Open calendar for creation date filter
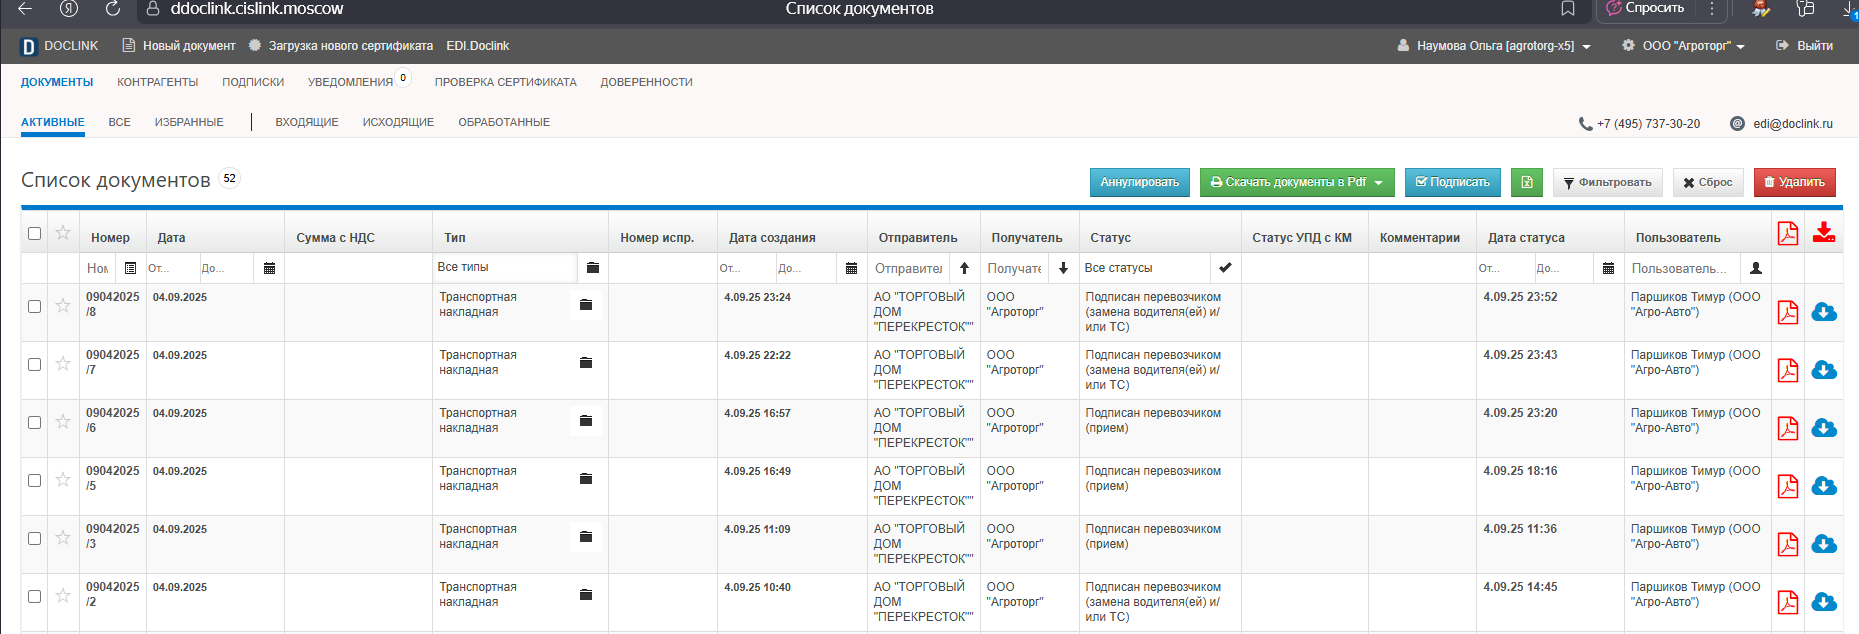Screen dimensions: 1859x634 tap(851, 268)
